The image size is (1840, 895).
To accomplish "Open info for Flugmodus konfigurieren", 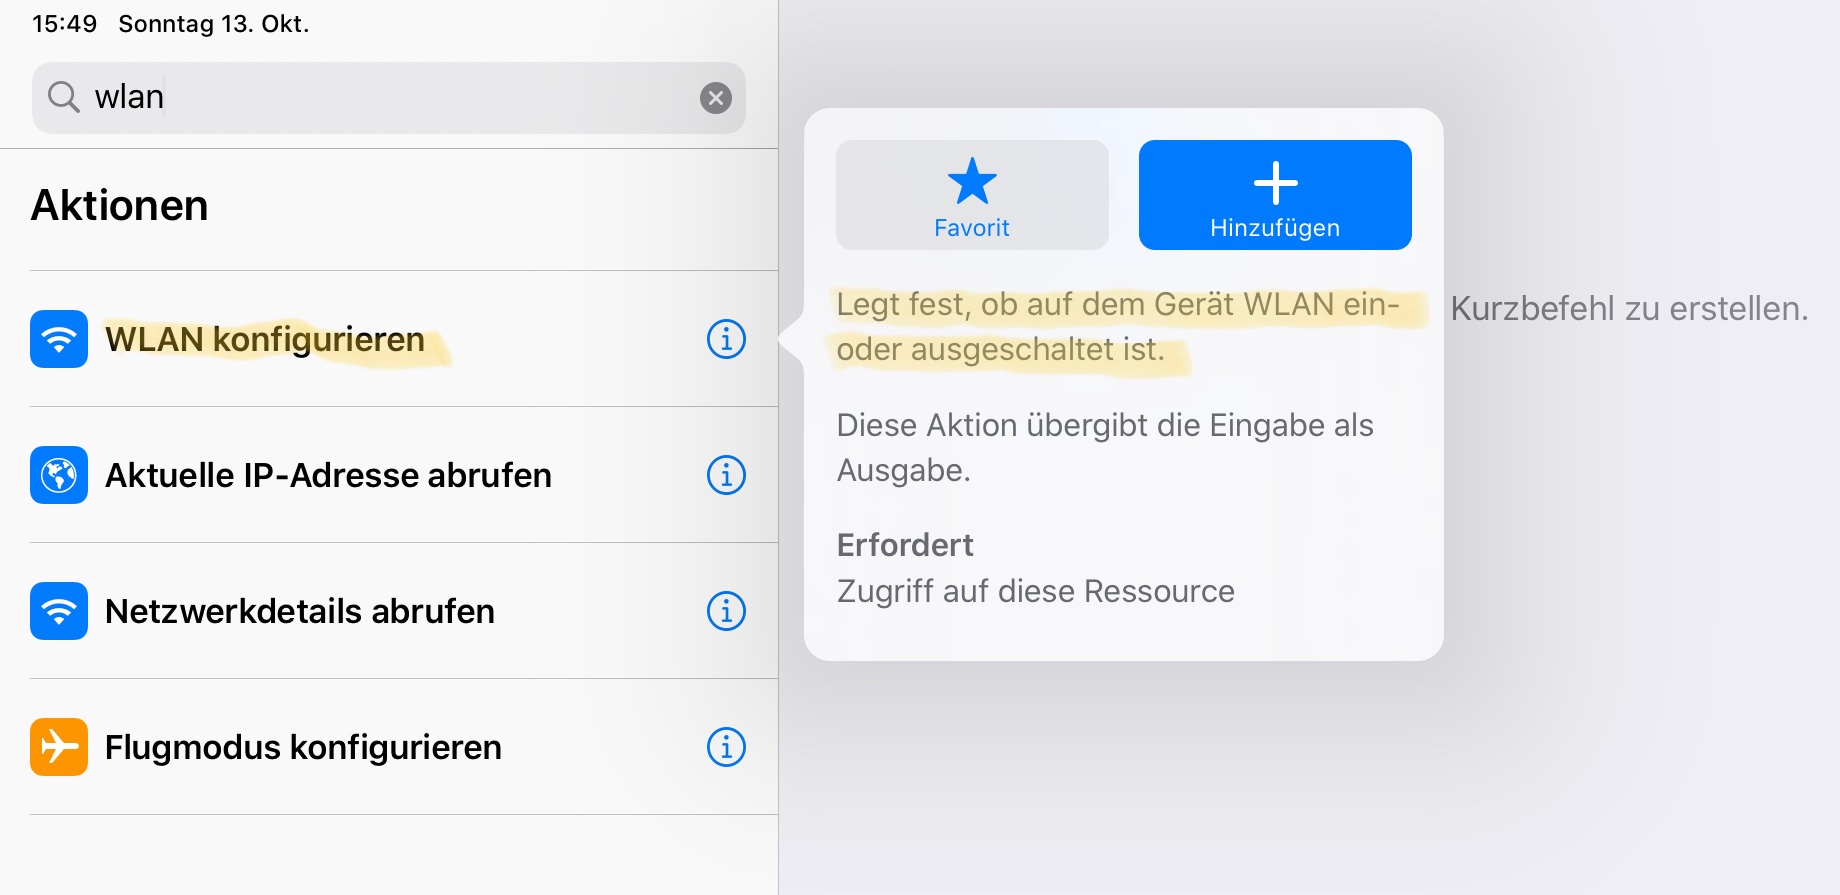I will [x=726, y=747].
